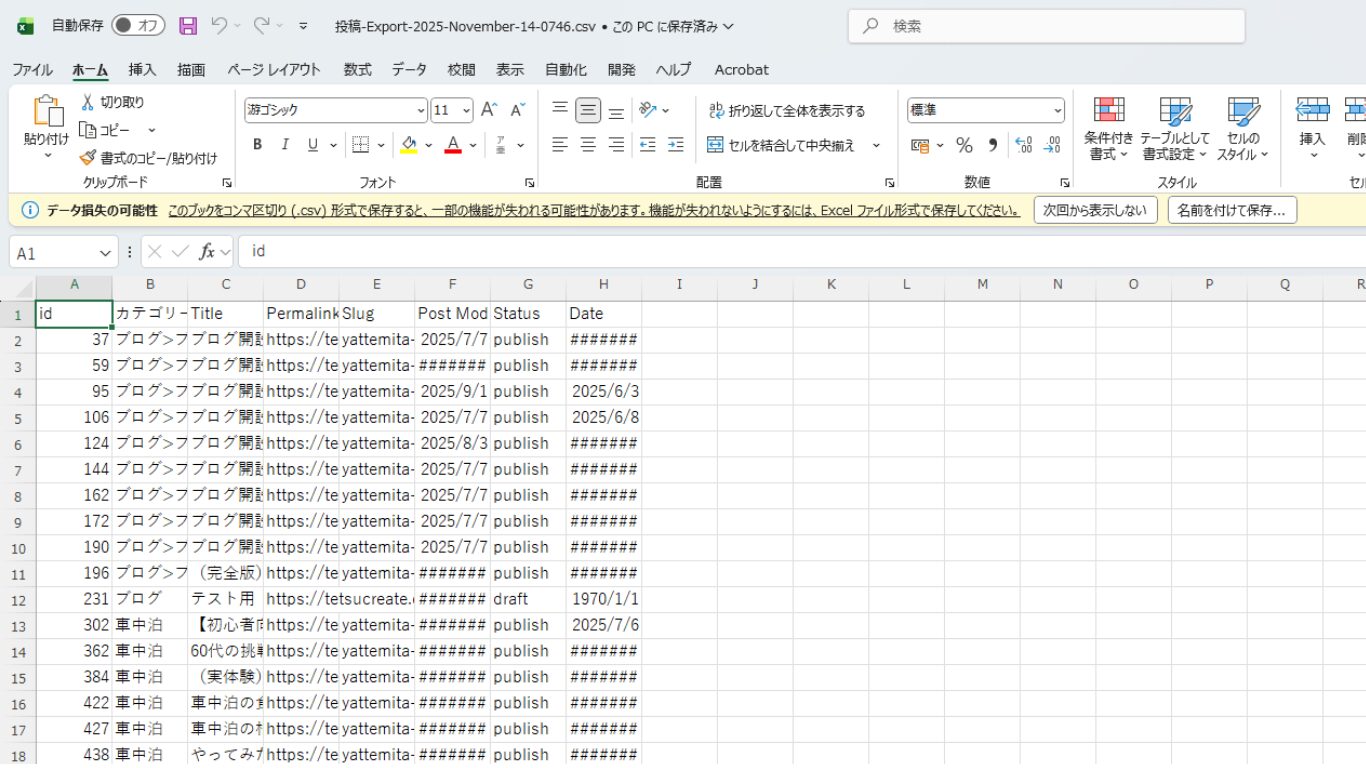Toggle Bold formatting button
The image size is (1366, 768).
click(x=257, y=145)
